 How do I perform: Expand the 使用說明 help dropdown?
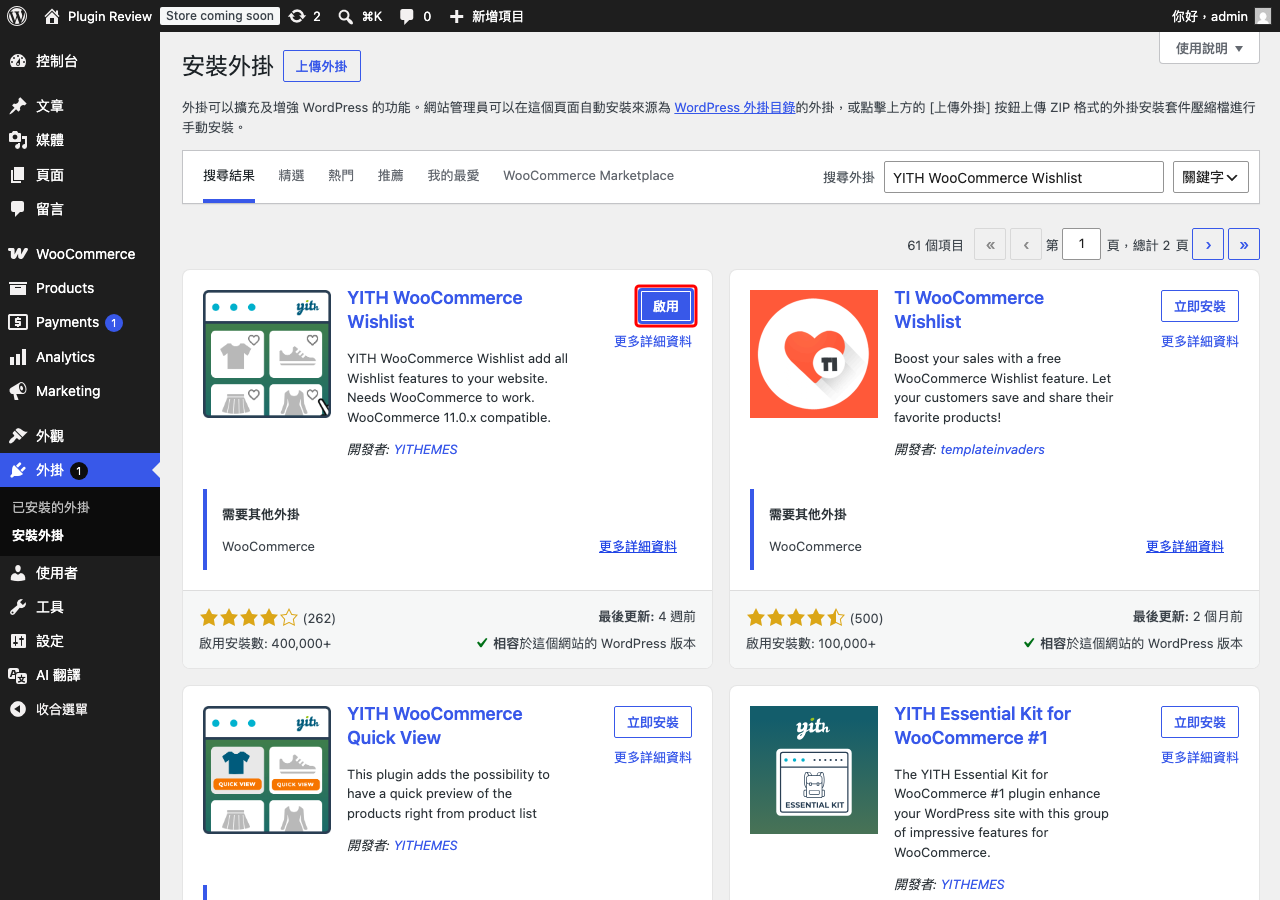[x=1209, y=48]
